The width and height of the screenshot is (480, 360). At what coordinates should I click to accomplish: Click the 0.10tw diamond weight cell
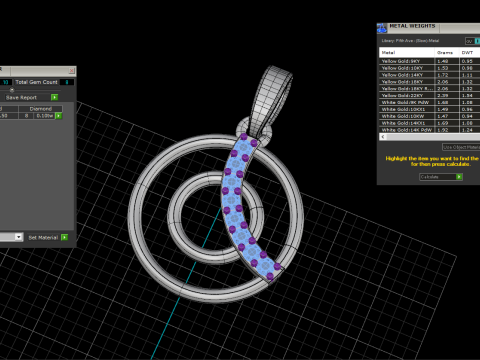[x=45, y=116]
